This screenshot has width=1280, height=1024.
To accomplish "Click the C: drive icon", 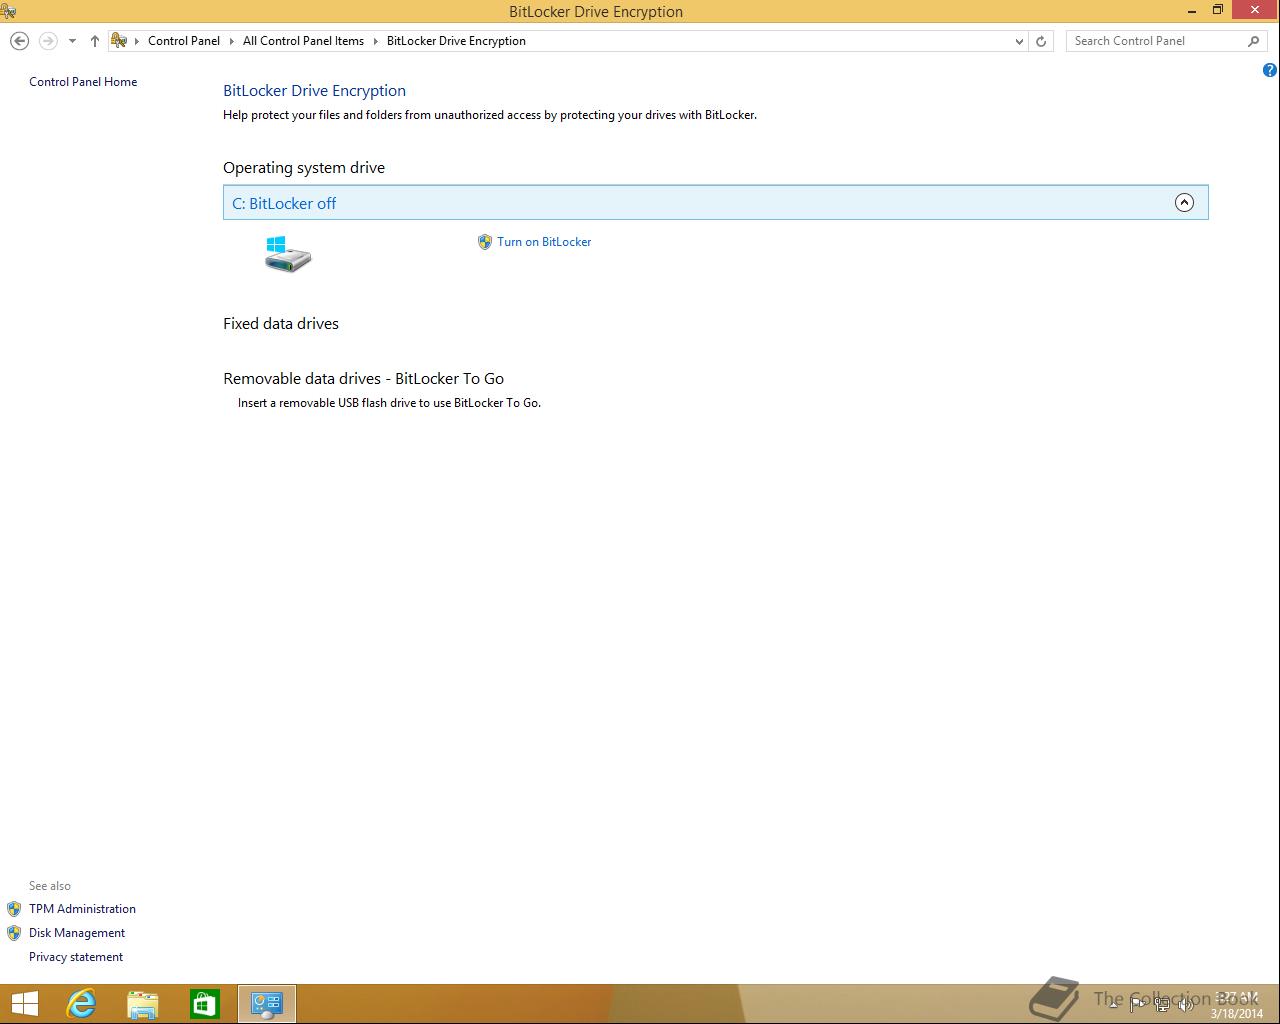I will pyautogui.click(x=288, y=253).
